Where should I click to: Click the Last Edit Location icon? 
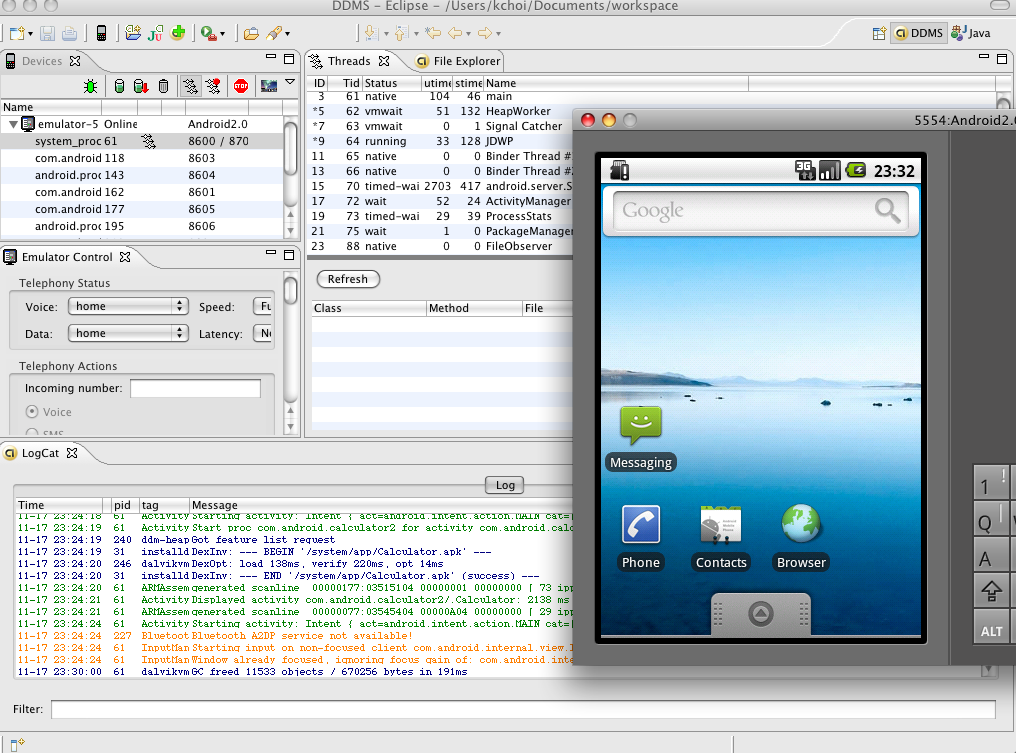[x=433, y=33]
